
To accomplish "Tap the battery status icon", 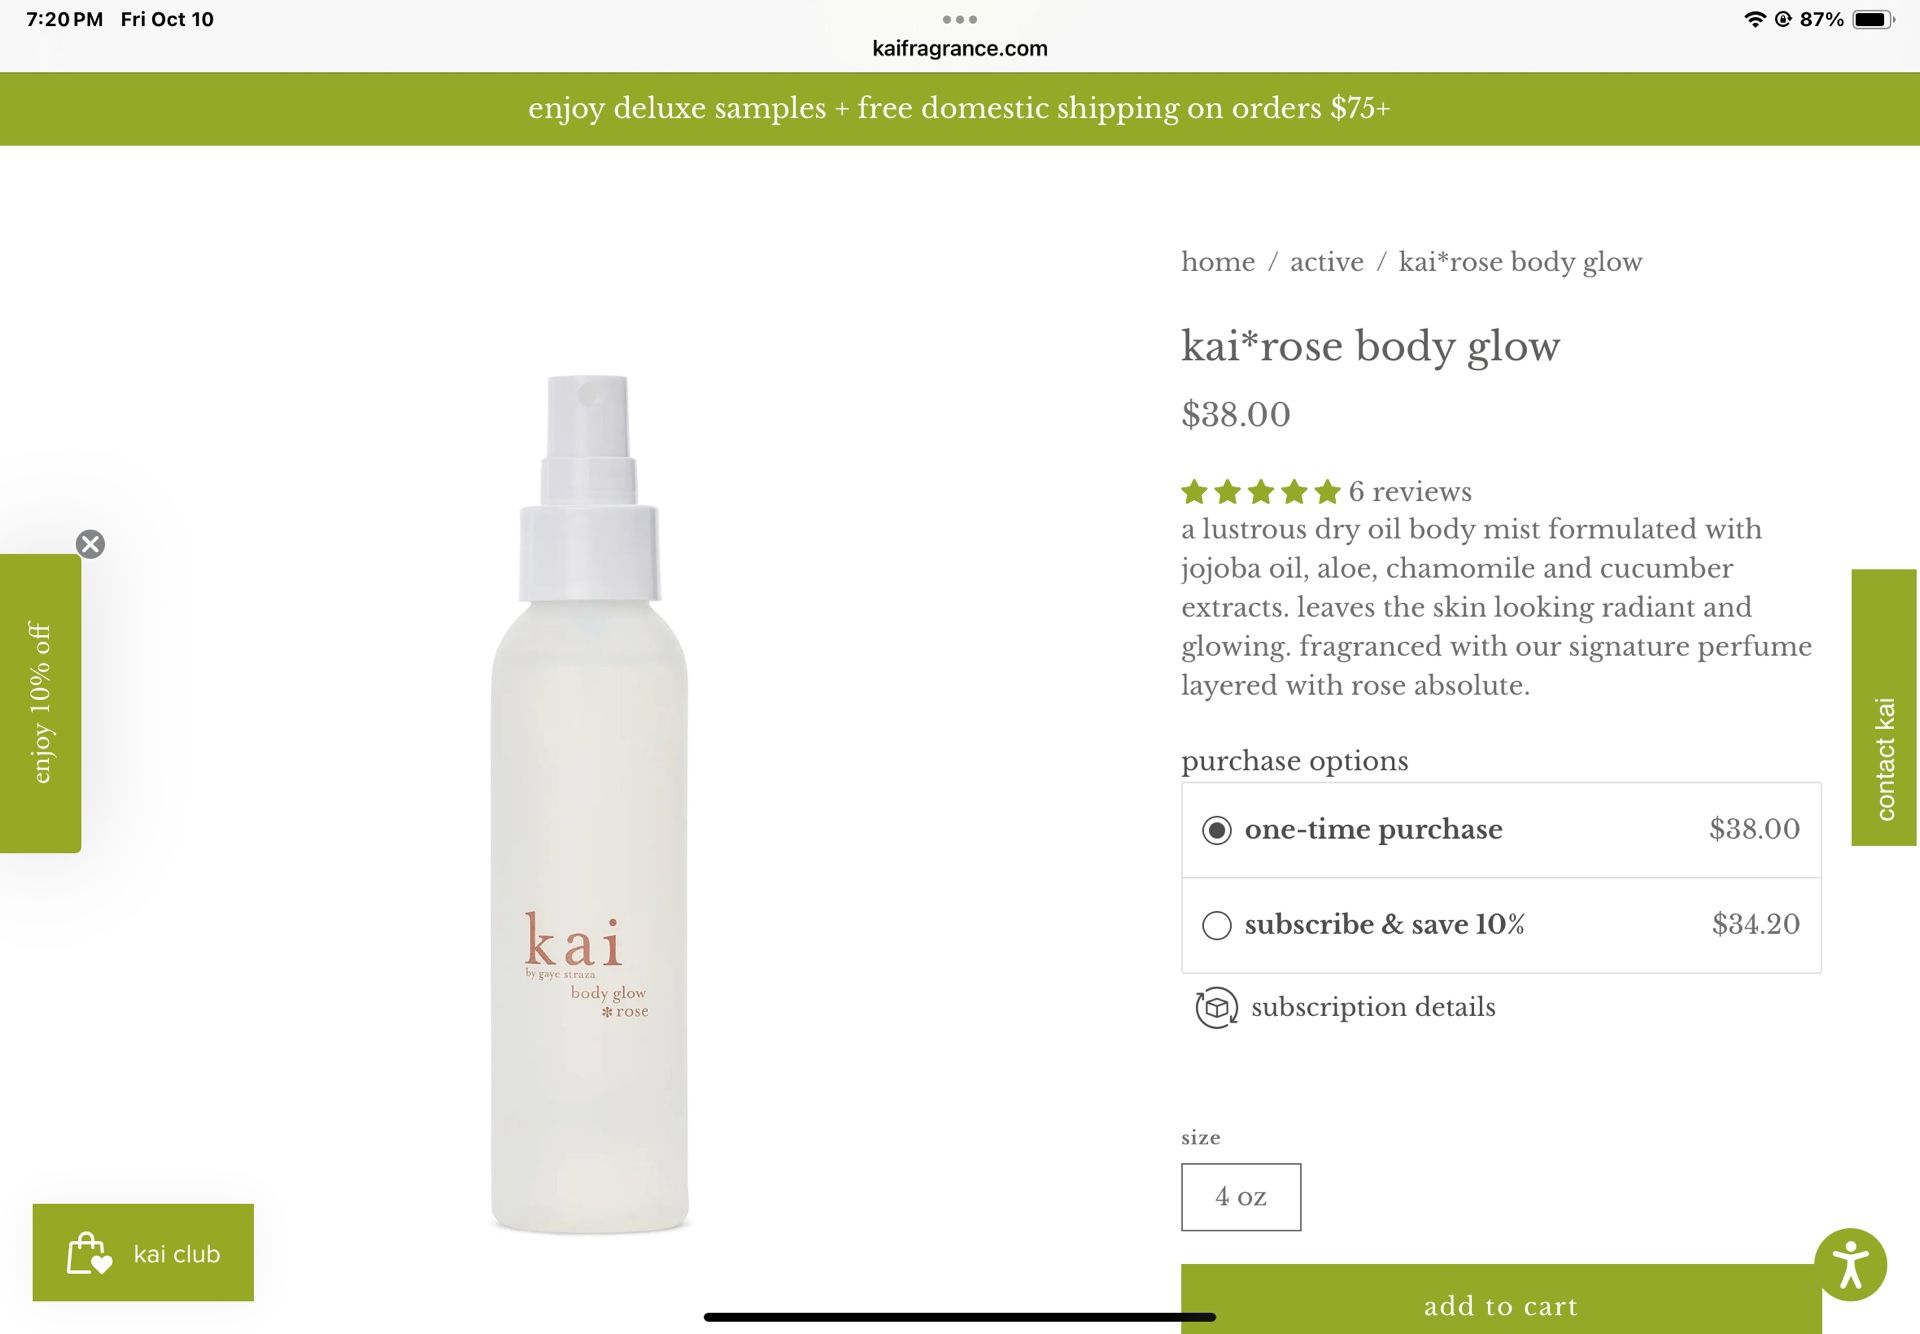I will tap(1873, 19).
